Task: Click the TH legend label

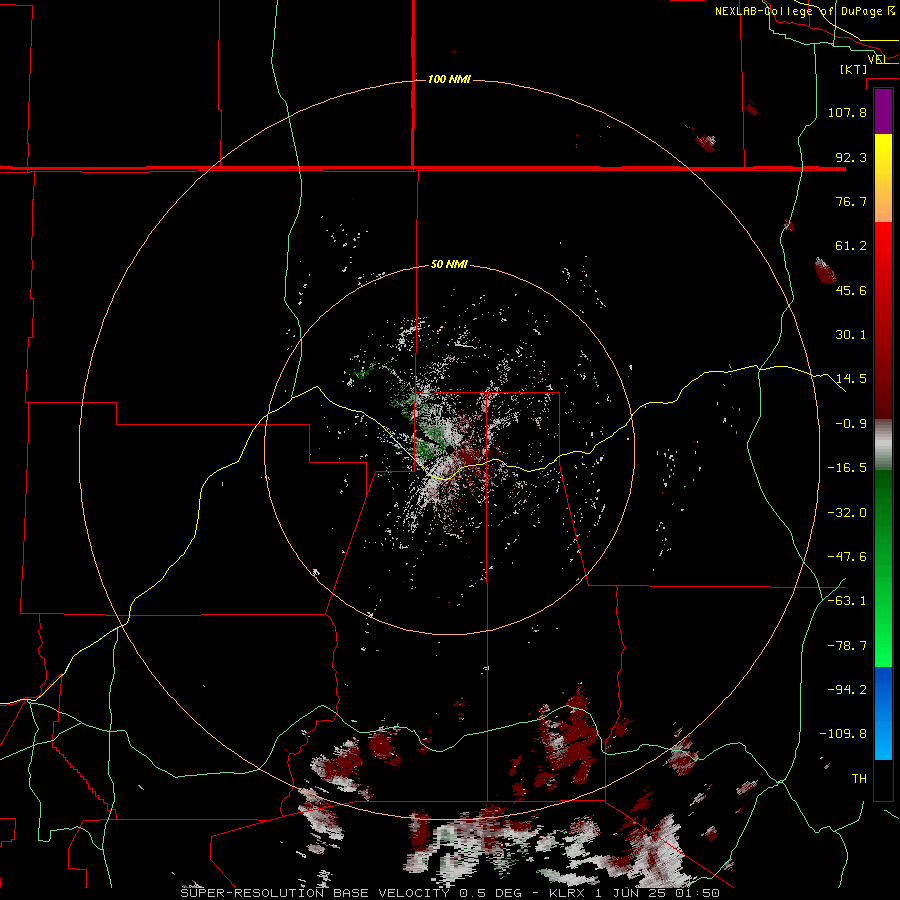Action: point(859,779)
